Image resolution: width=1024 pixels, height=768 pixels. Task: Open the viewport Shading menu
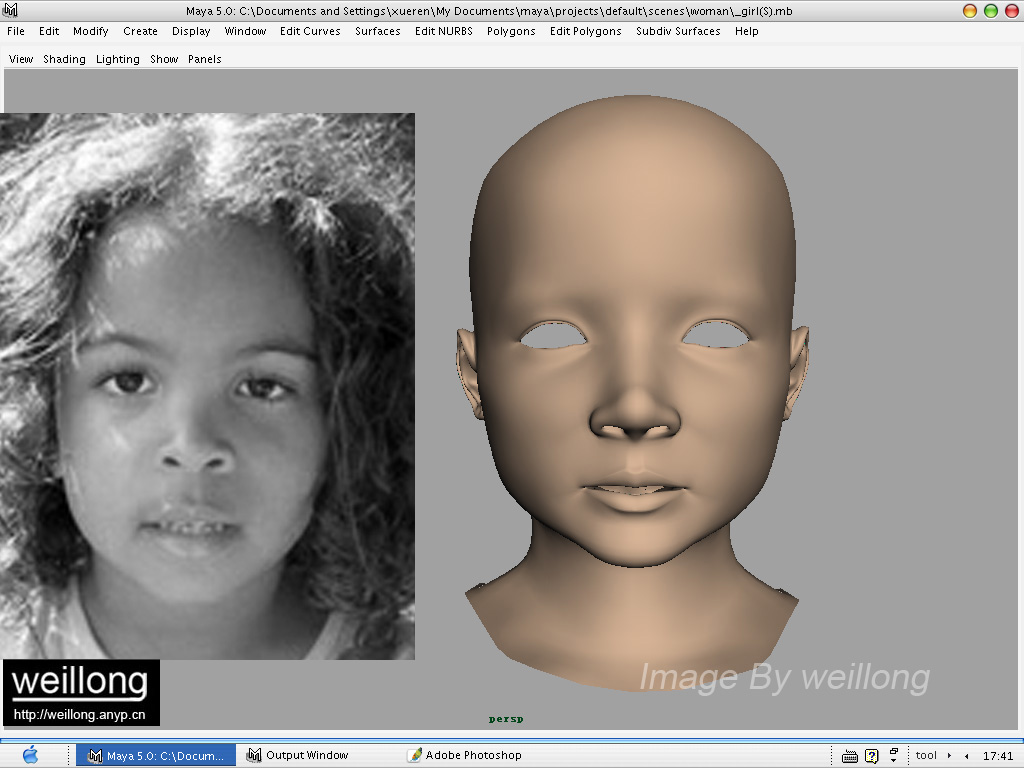(x=64, y=59)
